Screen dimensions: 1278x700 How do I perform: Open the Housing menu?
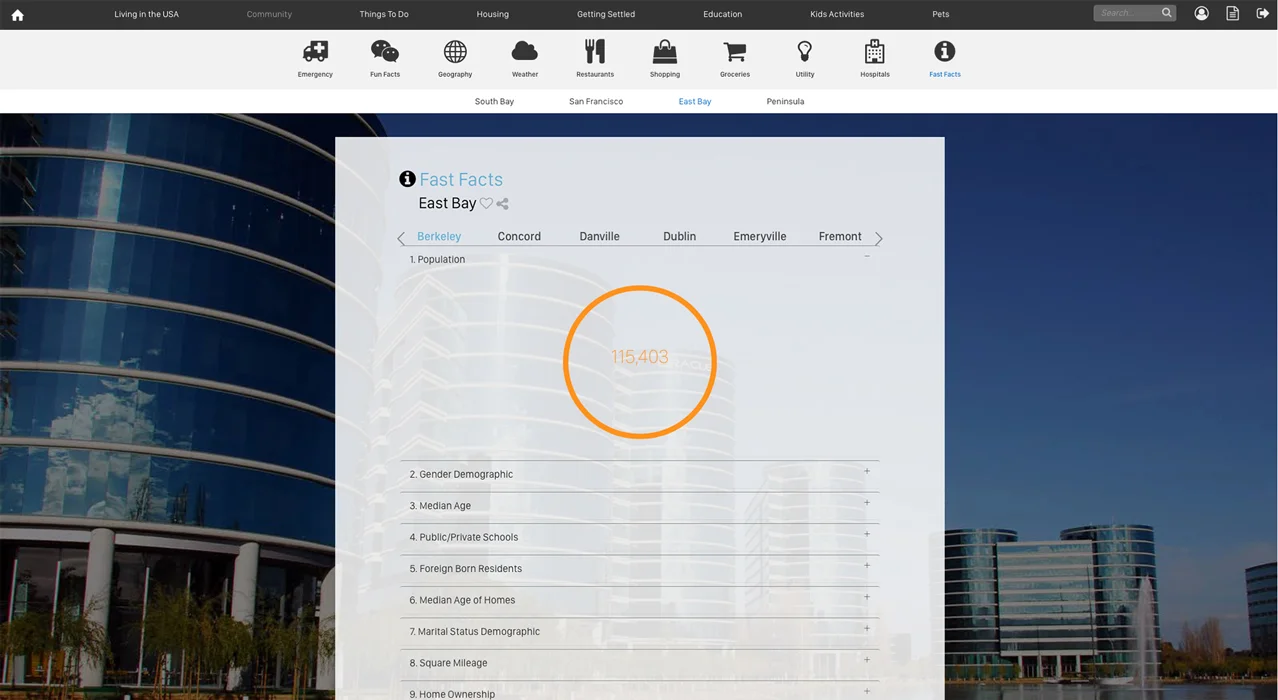[492, 14]
